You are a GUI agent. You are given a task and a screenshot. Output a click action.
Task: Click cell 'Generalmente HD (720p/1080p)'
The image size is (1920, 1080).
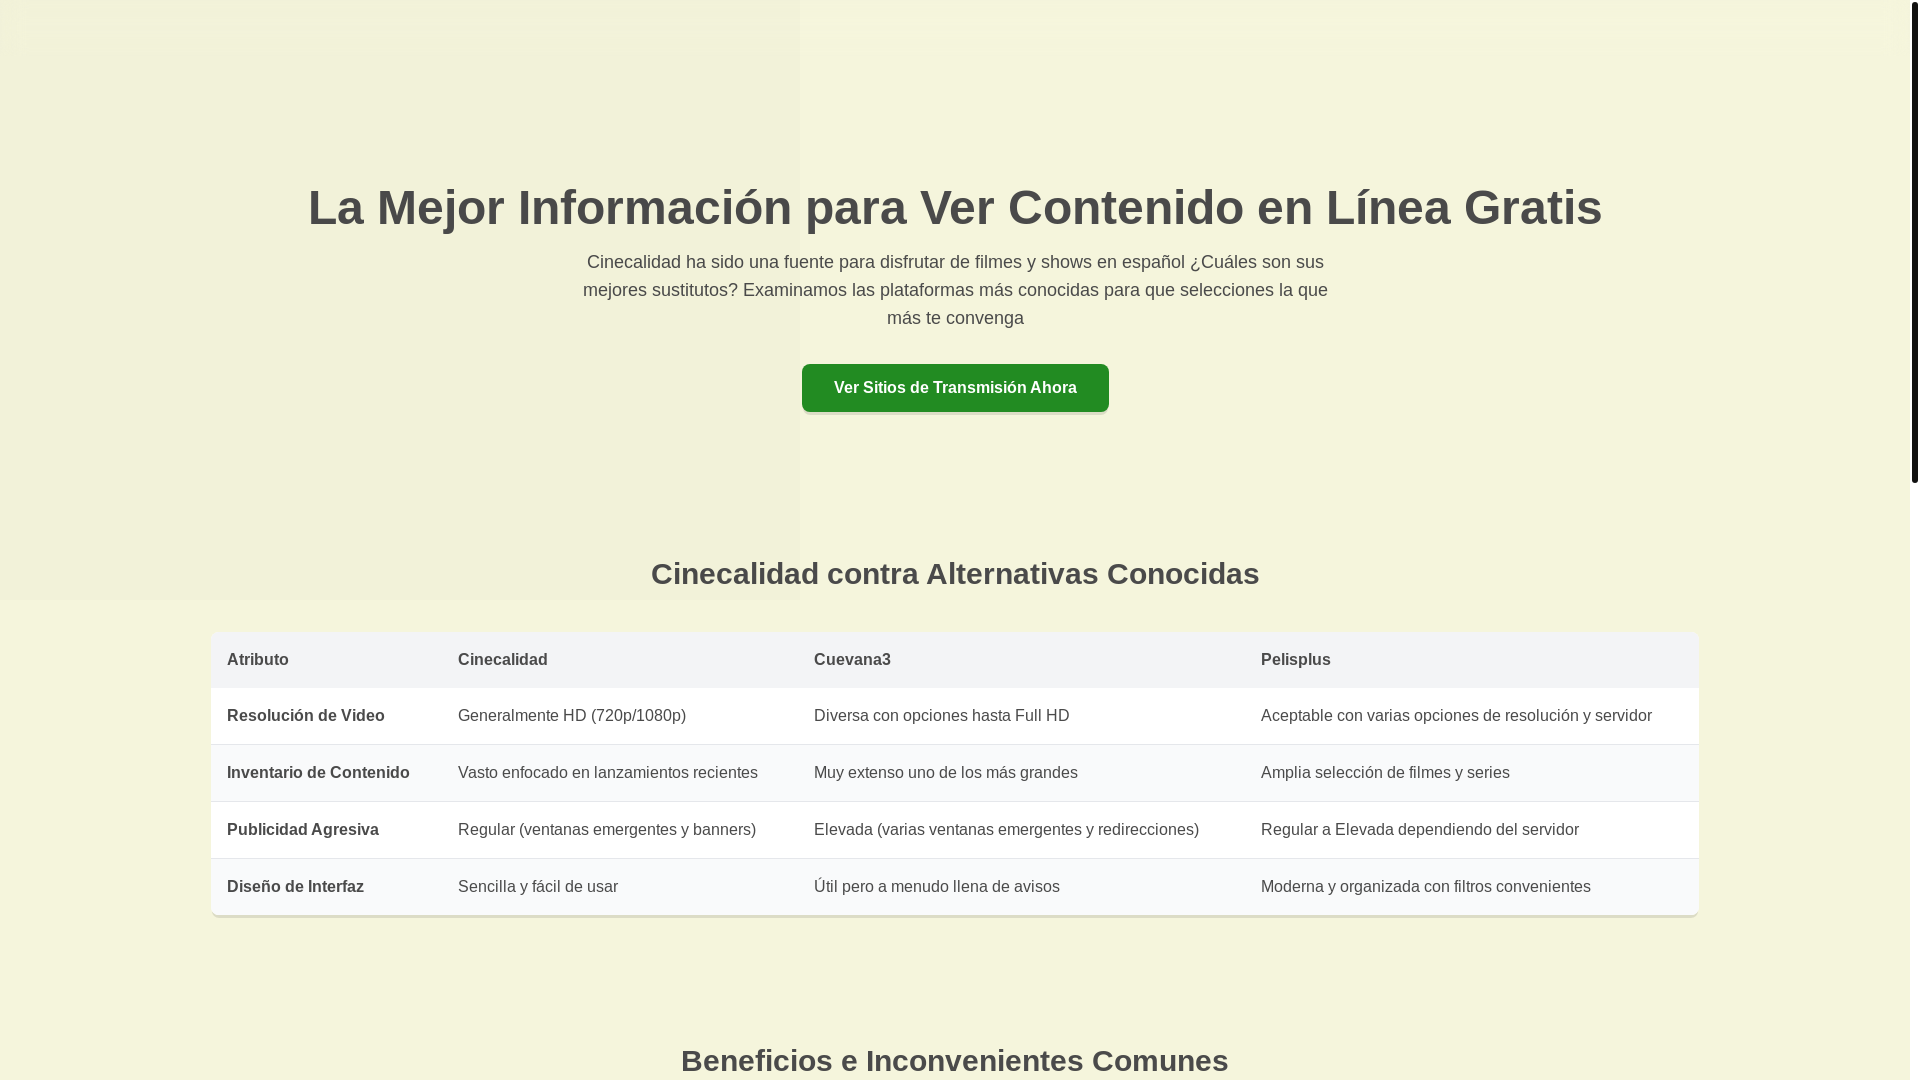point(620,716)
